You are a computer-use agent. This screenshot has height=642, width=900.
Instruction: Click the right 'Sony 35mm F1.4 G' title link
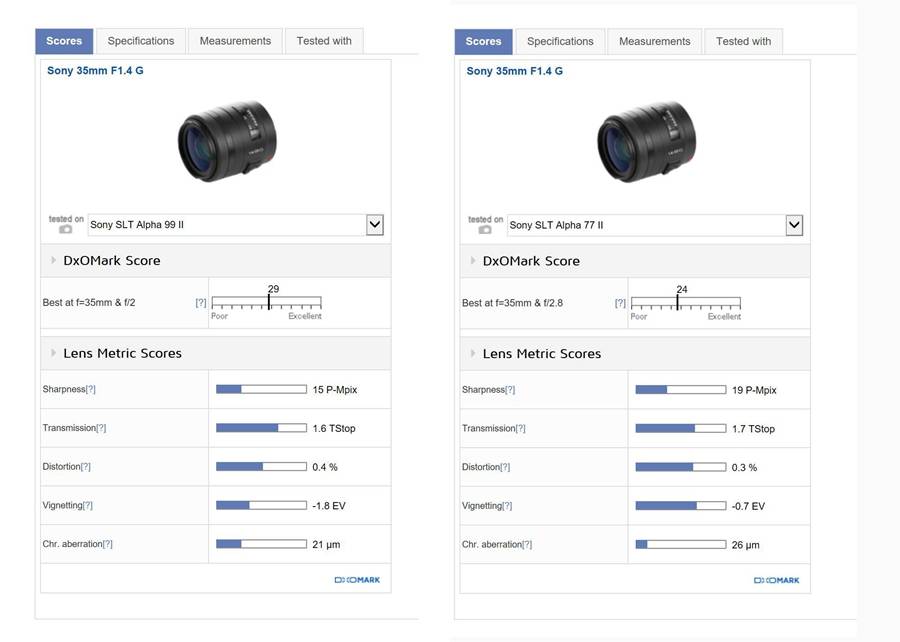click(x=515, y=71)
